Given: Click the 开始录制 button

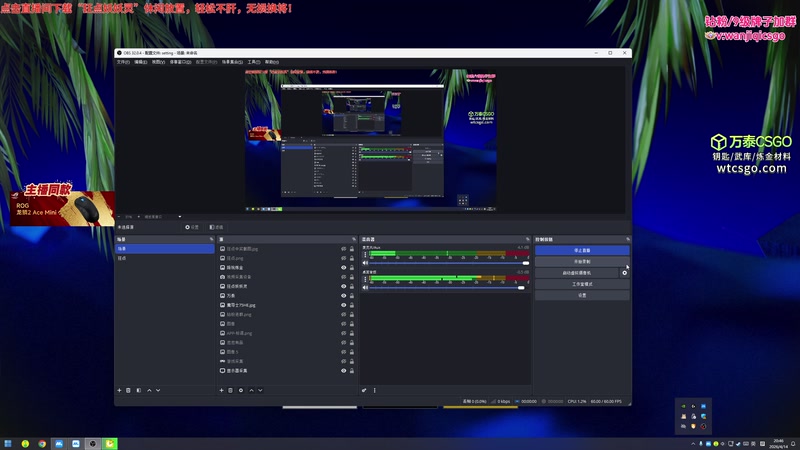Looking at the screenshot, I should point(582,262).
